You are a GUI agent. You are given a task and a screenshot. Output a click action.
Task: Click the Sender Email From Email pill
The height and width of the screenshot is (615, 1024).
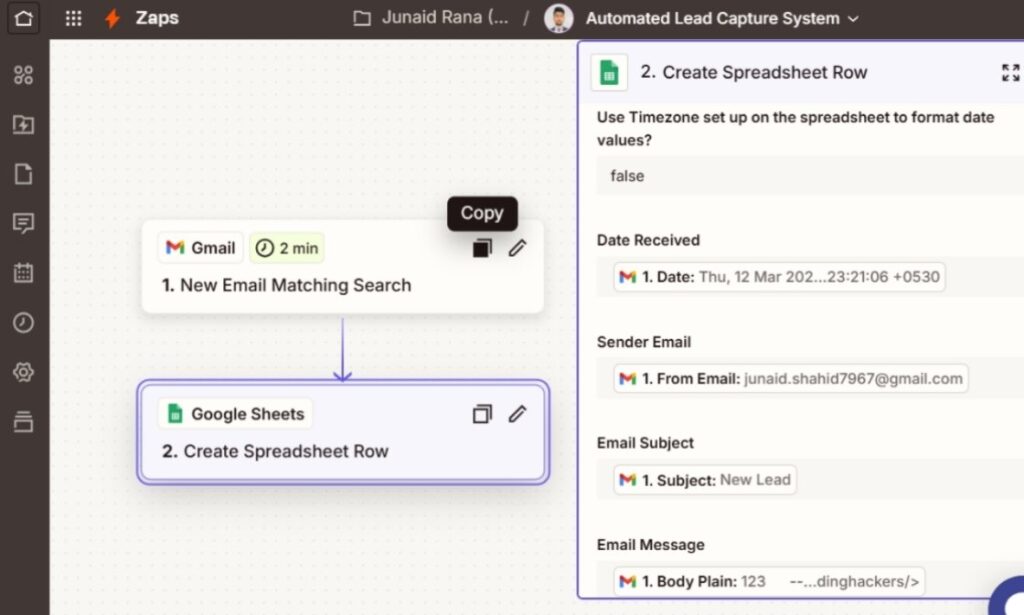(x=791, y=379)
